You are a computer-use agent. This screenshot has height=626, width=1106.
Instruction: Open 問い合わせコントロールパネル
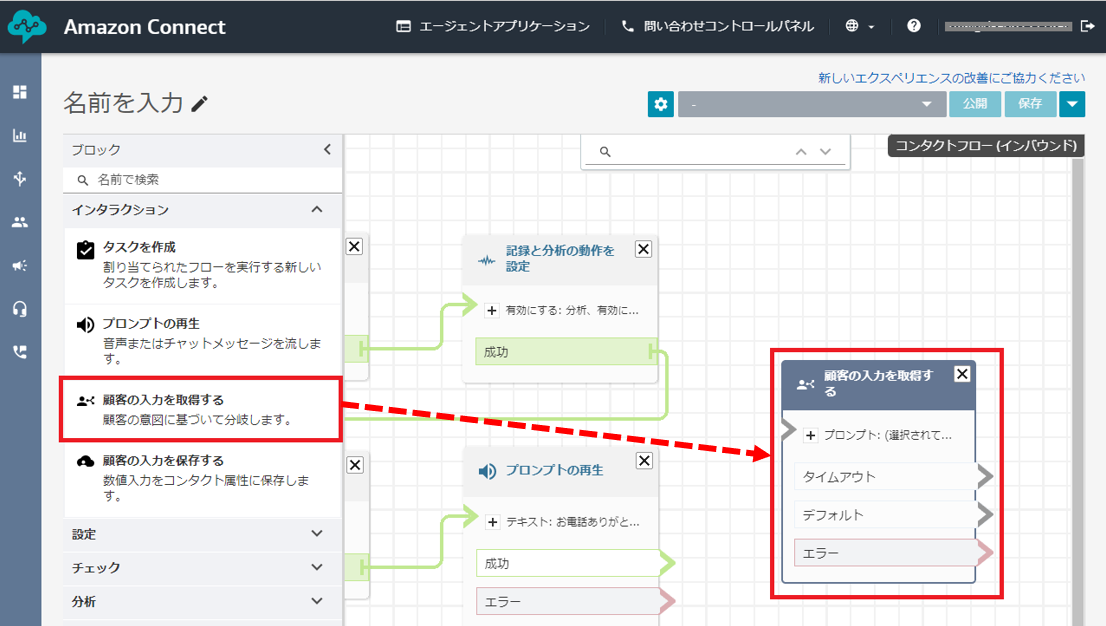click(717, 26)
